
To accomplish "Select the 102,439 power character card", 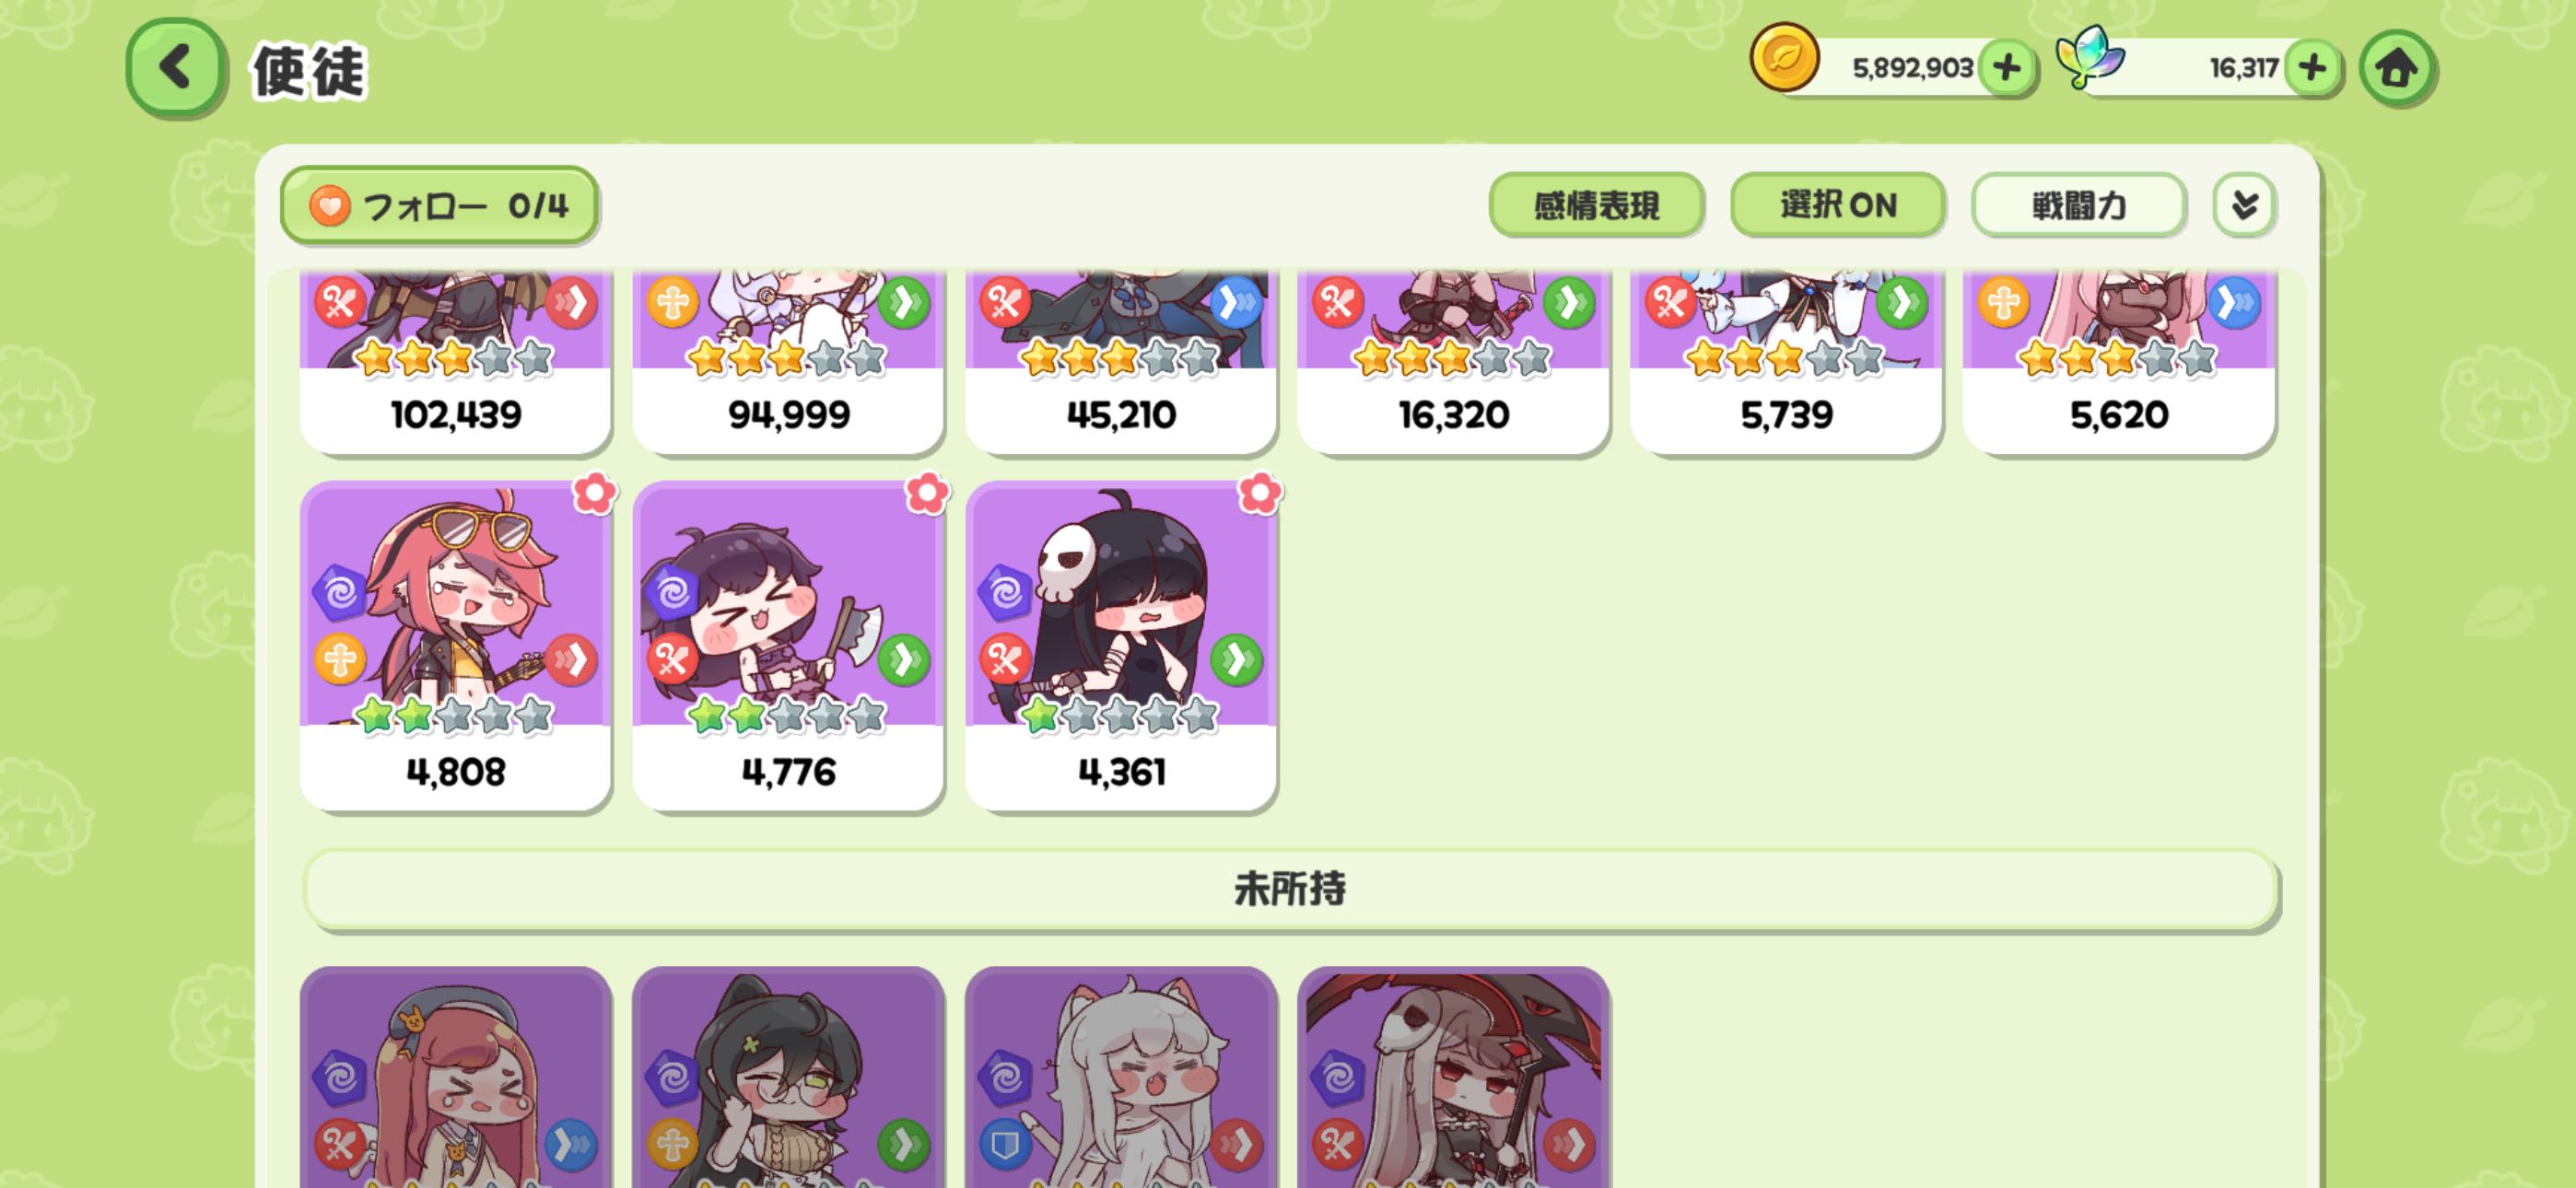I will pos(455,361).
